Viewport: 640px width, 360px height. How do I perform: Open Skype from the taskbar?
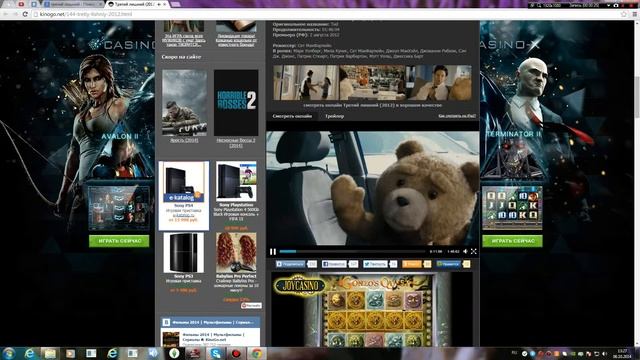click(x=216, y=353)
